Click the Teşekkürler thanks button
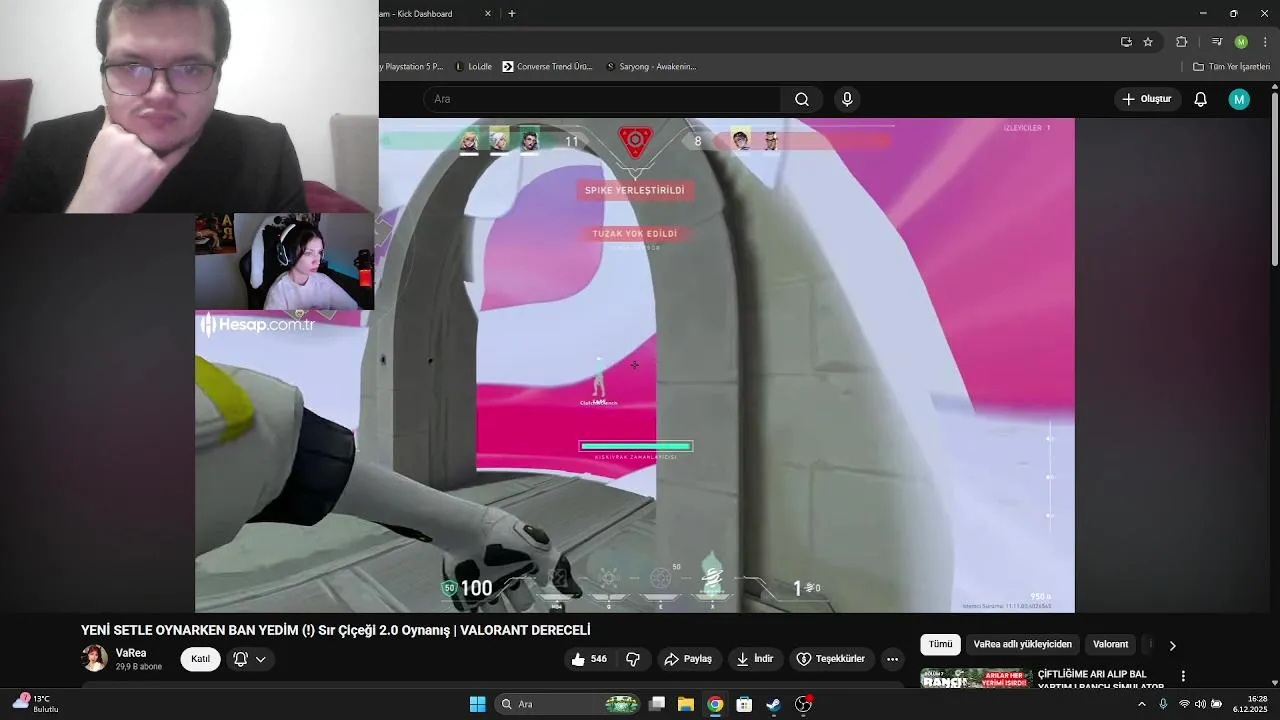Screen dimensions: 1280x720 tap(830, 659)
